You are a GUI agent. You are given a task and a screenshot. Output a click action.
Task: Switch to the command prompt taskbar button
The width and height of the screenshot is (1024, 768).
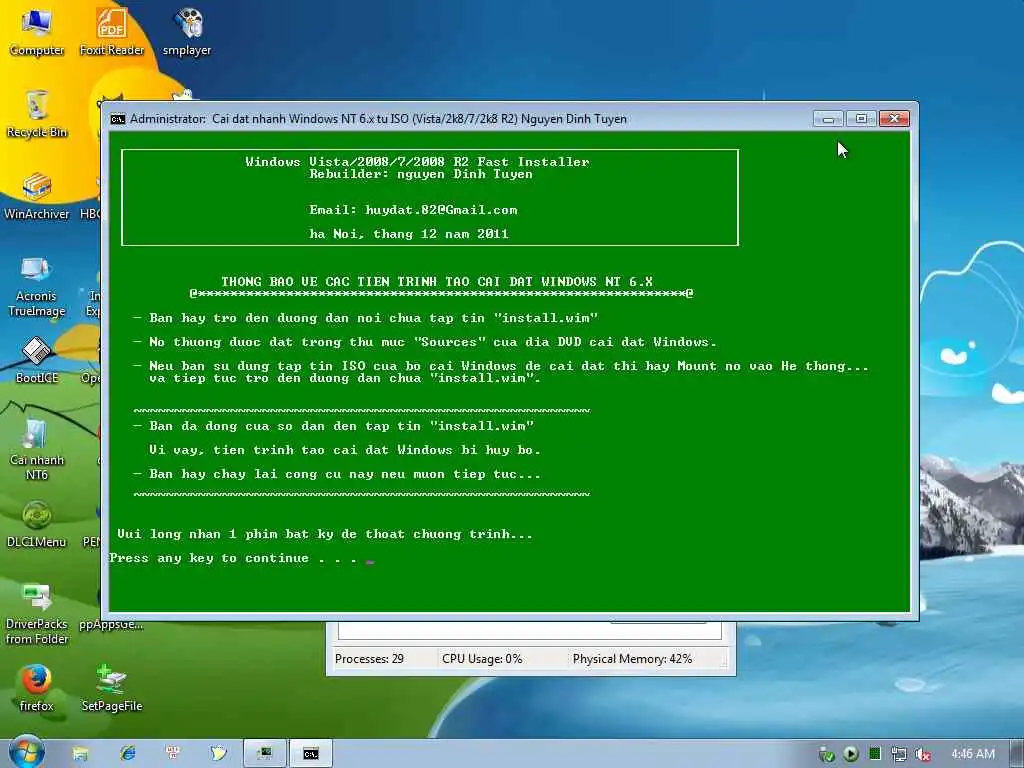[311, 754]
